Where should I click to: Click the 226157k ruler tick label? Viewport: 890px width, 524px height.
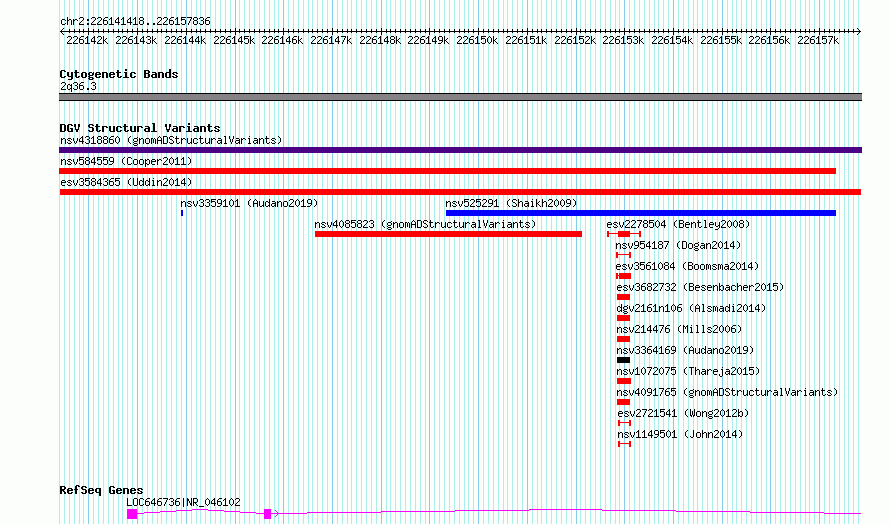[x=818, y=41]
